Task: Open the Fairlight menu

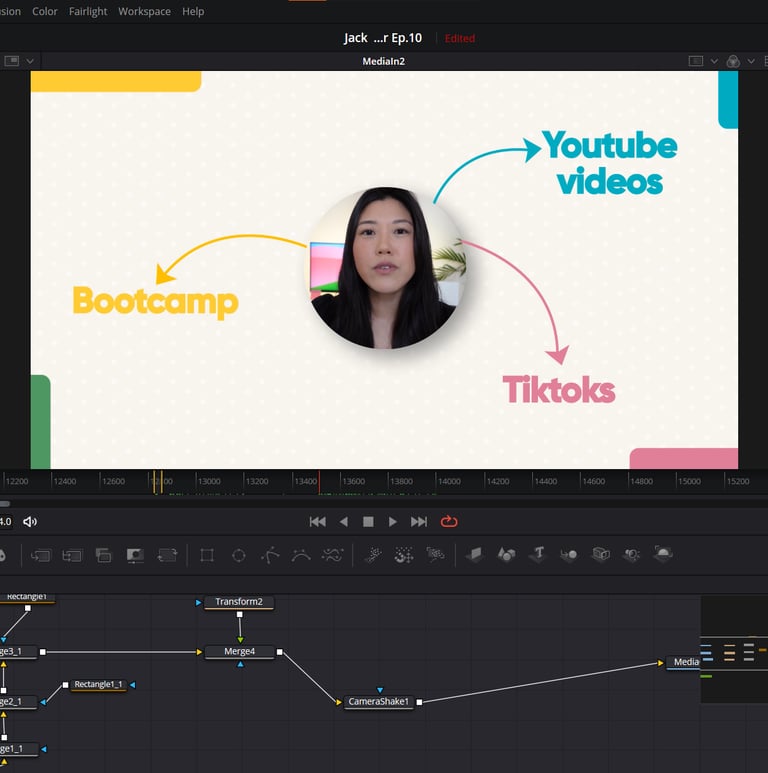Action: click(x=88, y=11)
